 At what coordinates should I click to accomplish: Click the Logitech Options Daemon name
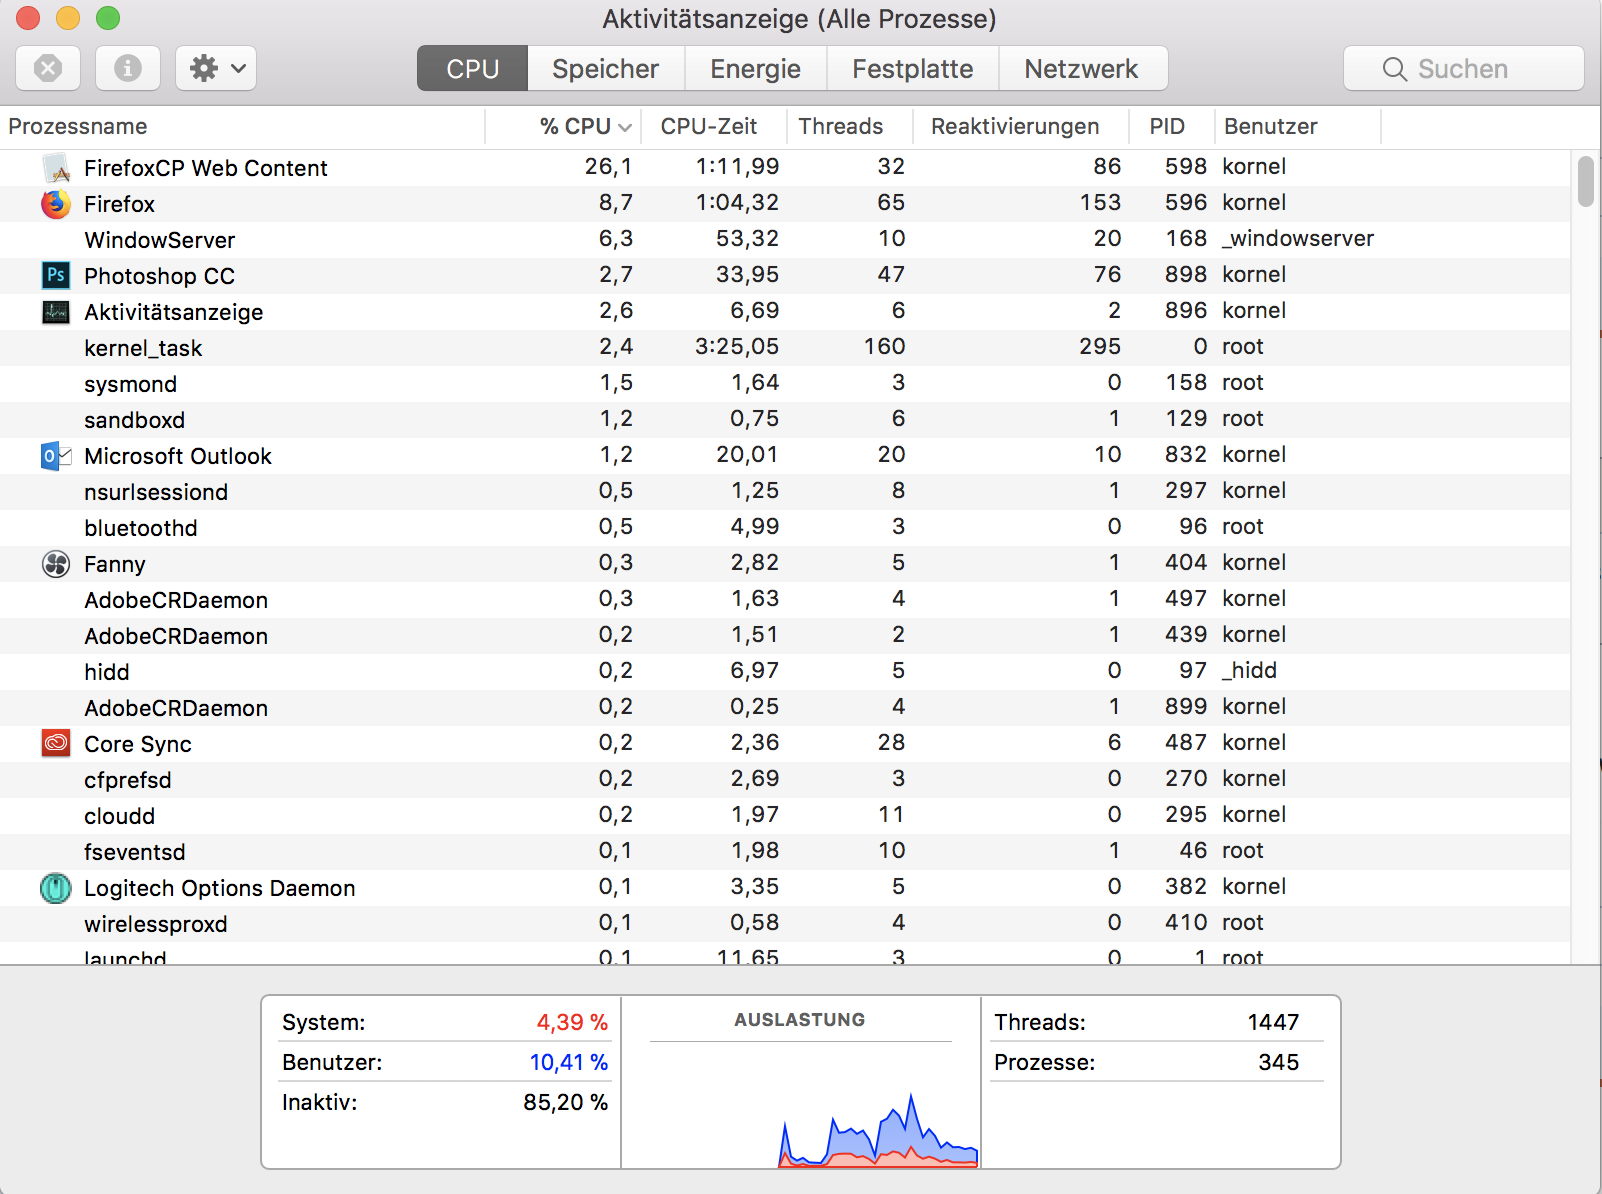(x=220, y=888)
